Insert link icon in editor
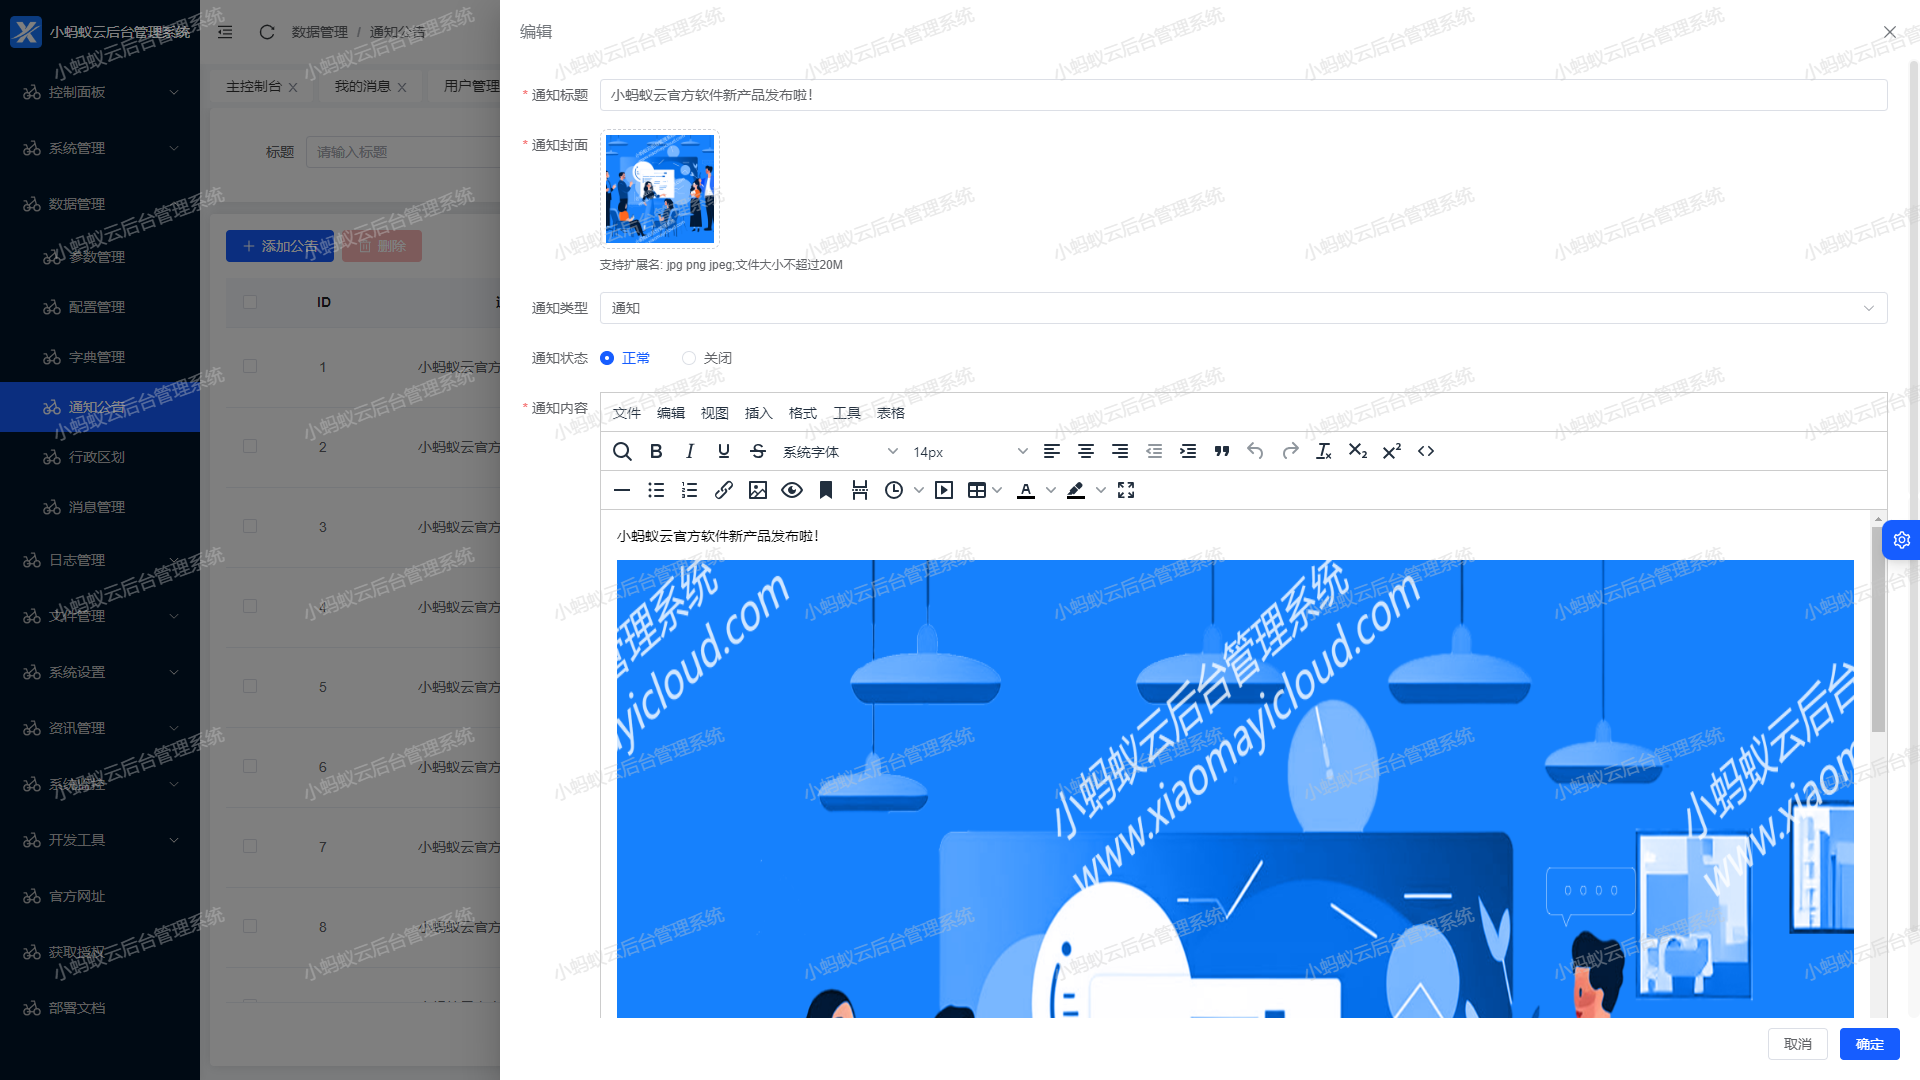 [724, 490]
